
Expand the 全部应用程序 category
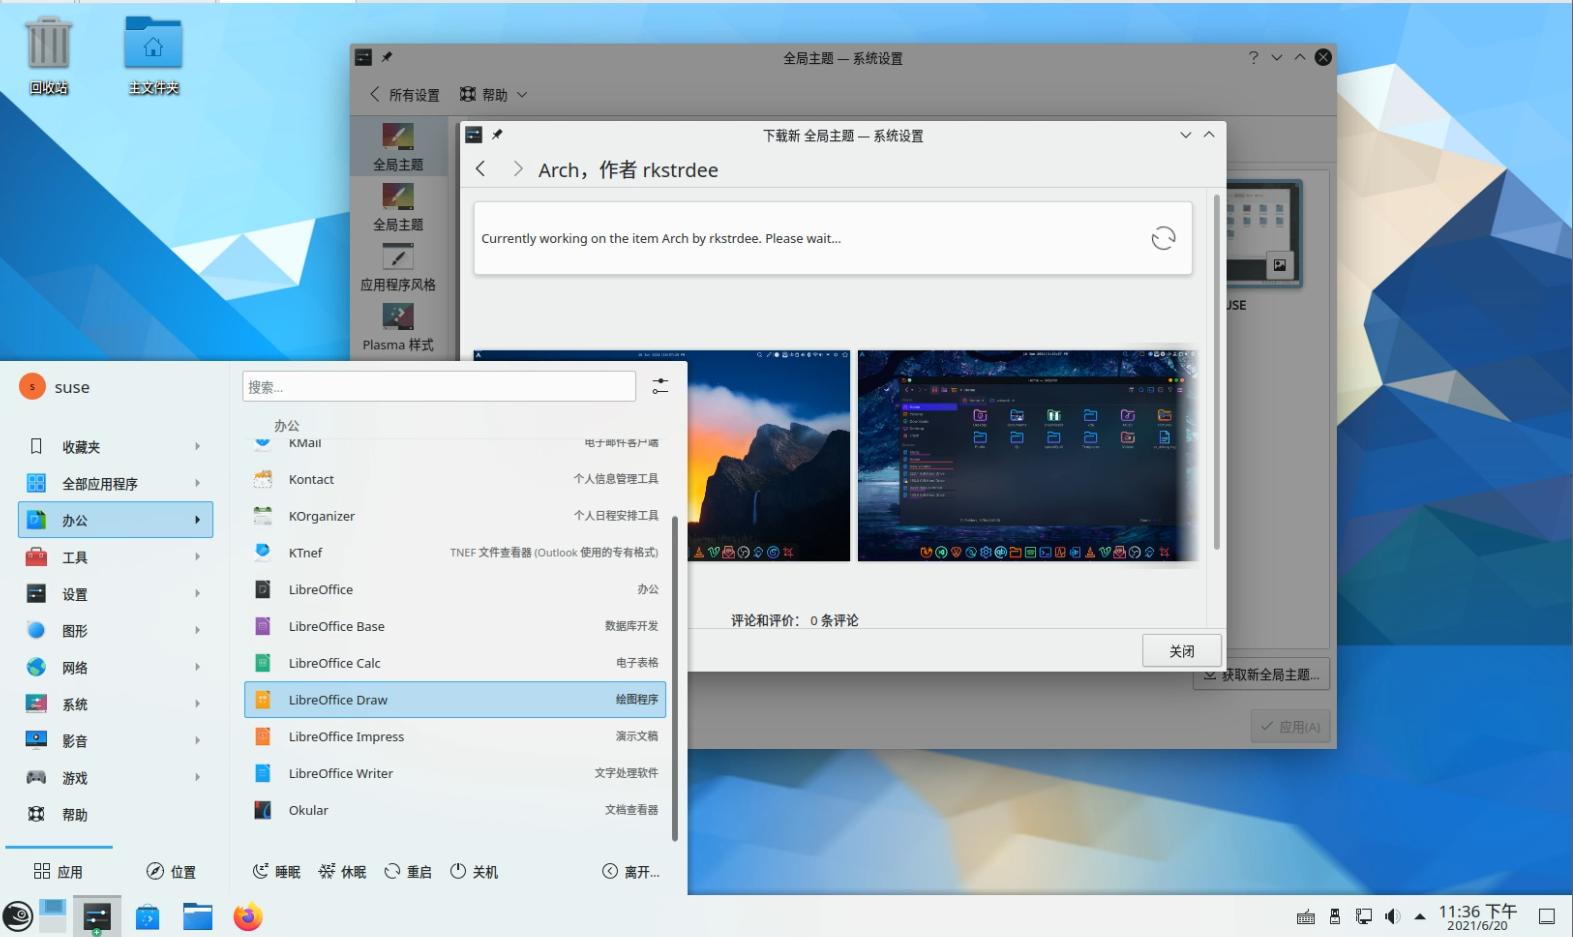click(x=115, y=484)
